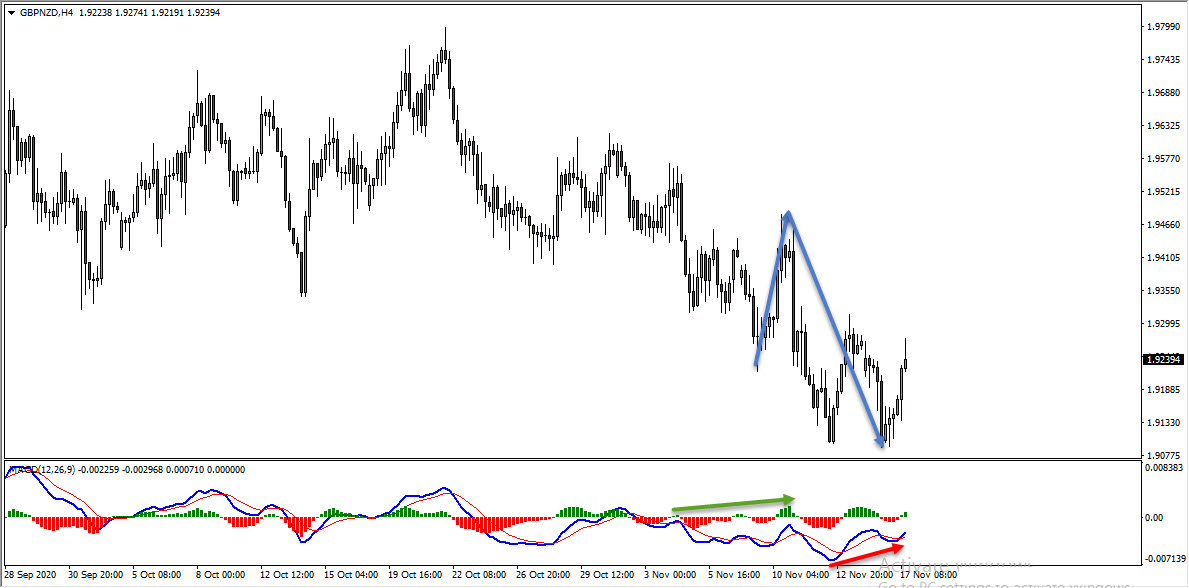The width and height of the screenshot is (1189, 588).
Task: Click the 1.94105 price axis label
Action: click(x=1162, y=258)
